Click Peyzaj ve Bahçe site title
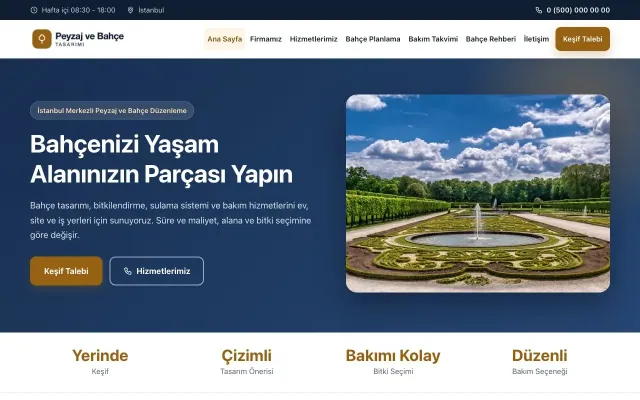The image size is (640, 400). coord(89,36)
